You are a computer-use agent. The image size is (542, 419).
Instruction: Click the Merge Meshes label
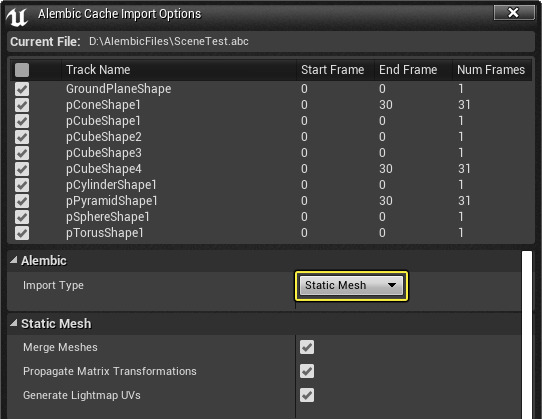pos(60,347)
